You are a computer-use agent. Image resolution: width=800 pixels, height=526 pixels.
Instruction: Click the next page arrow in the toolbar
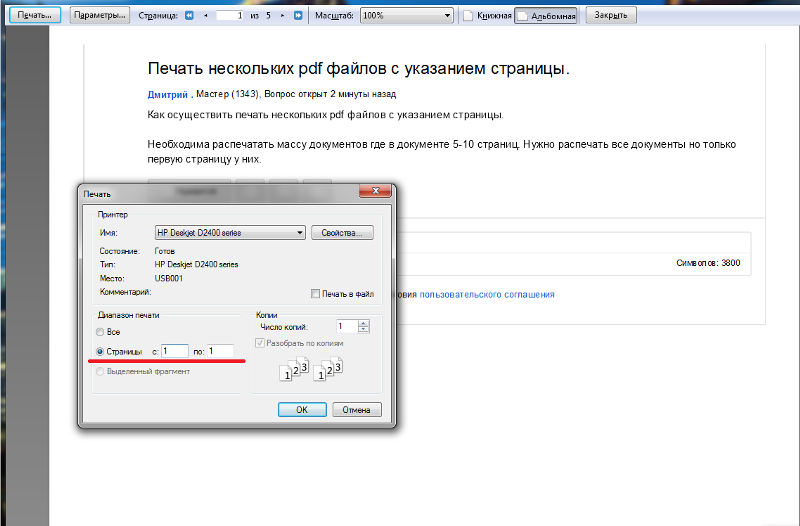tap(281, 16)
